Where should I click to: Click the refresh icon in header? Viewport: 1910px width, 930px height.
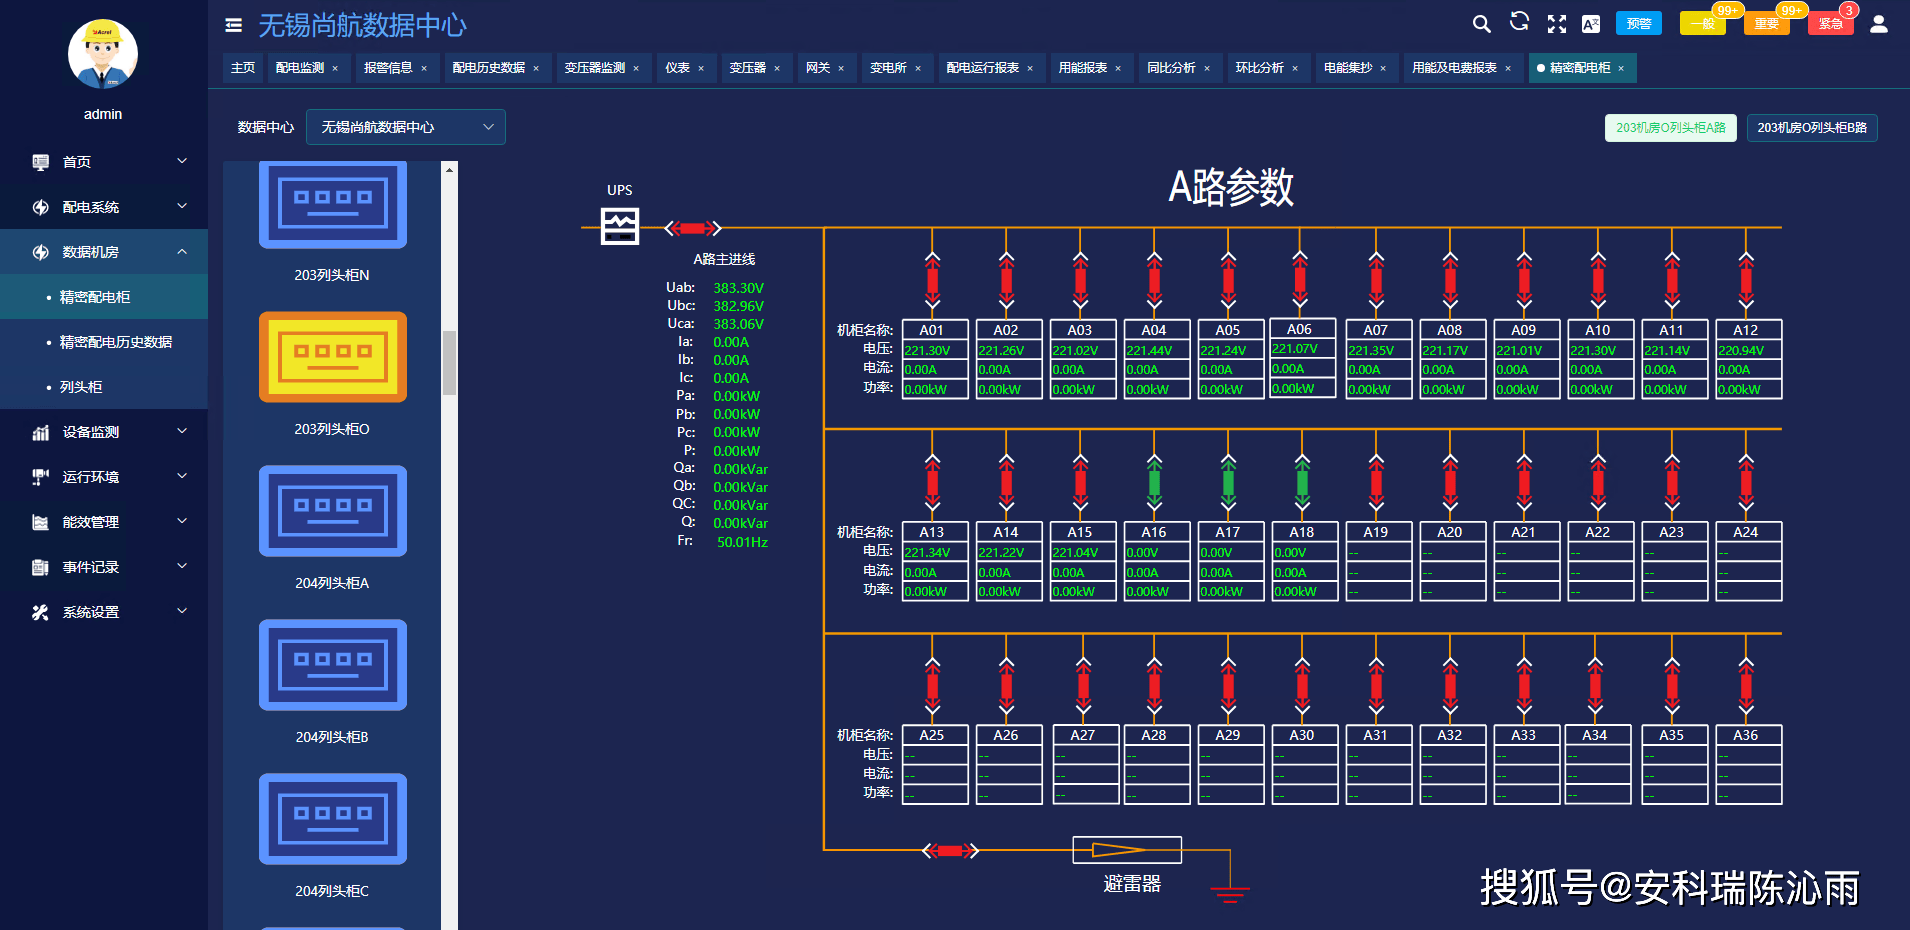pos(1519,22)
